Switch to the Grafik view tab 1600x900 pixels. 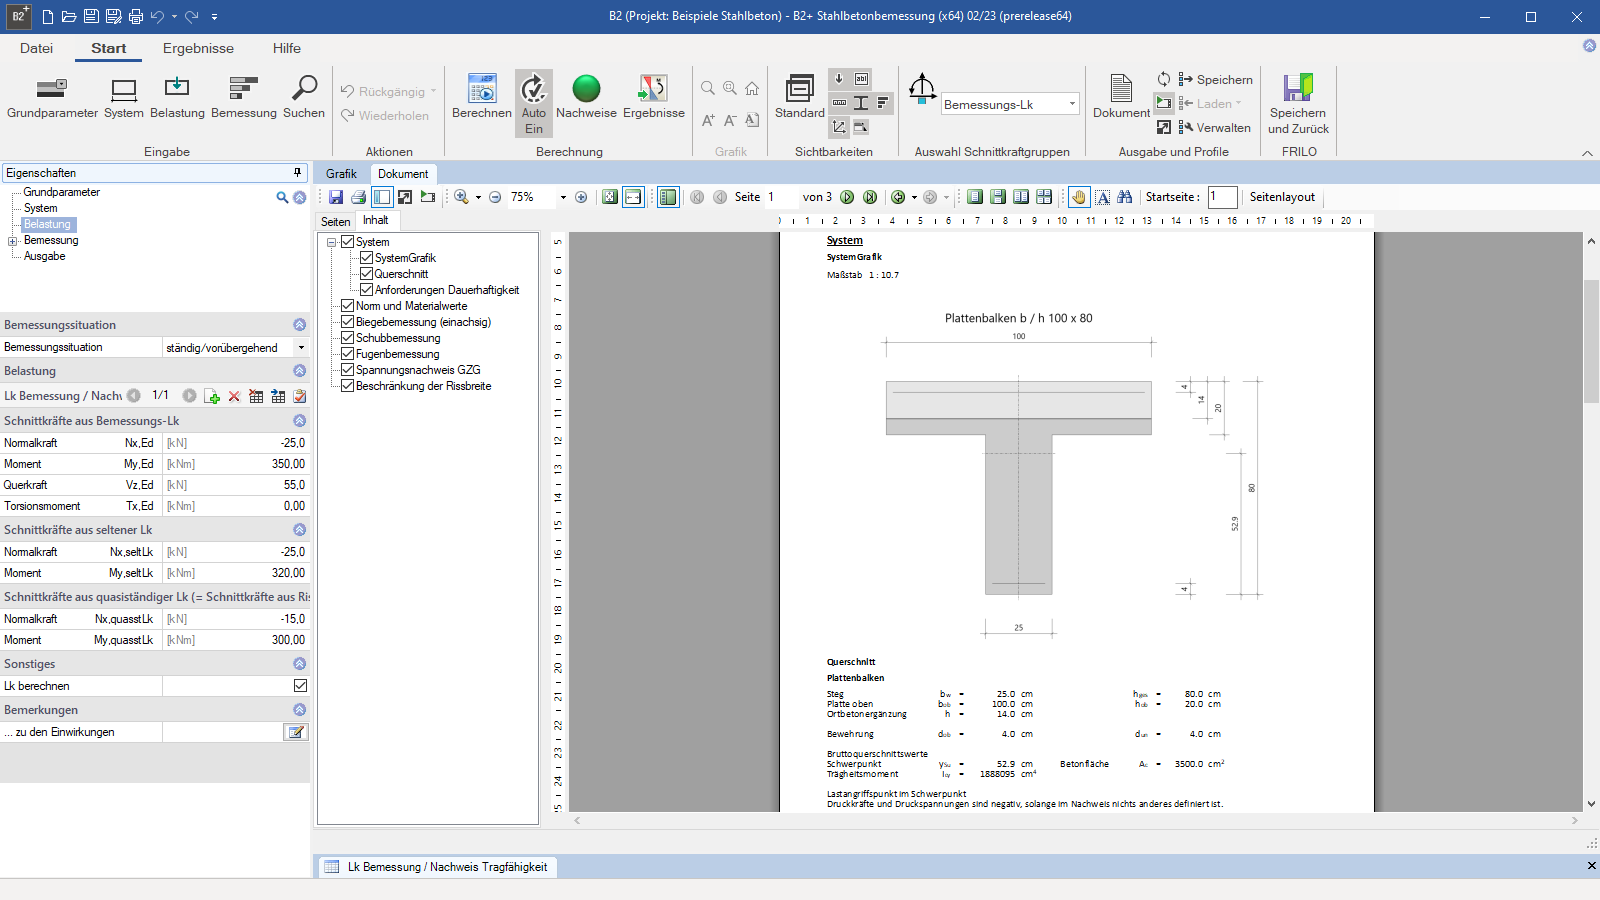point(341,174)
